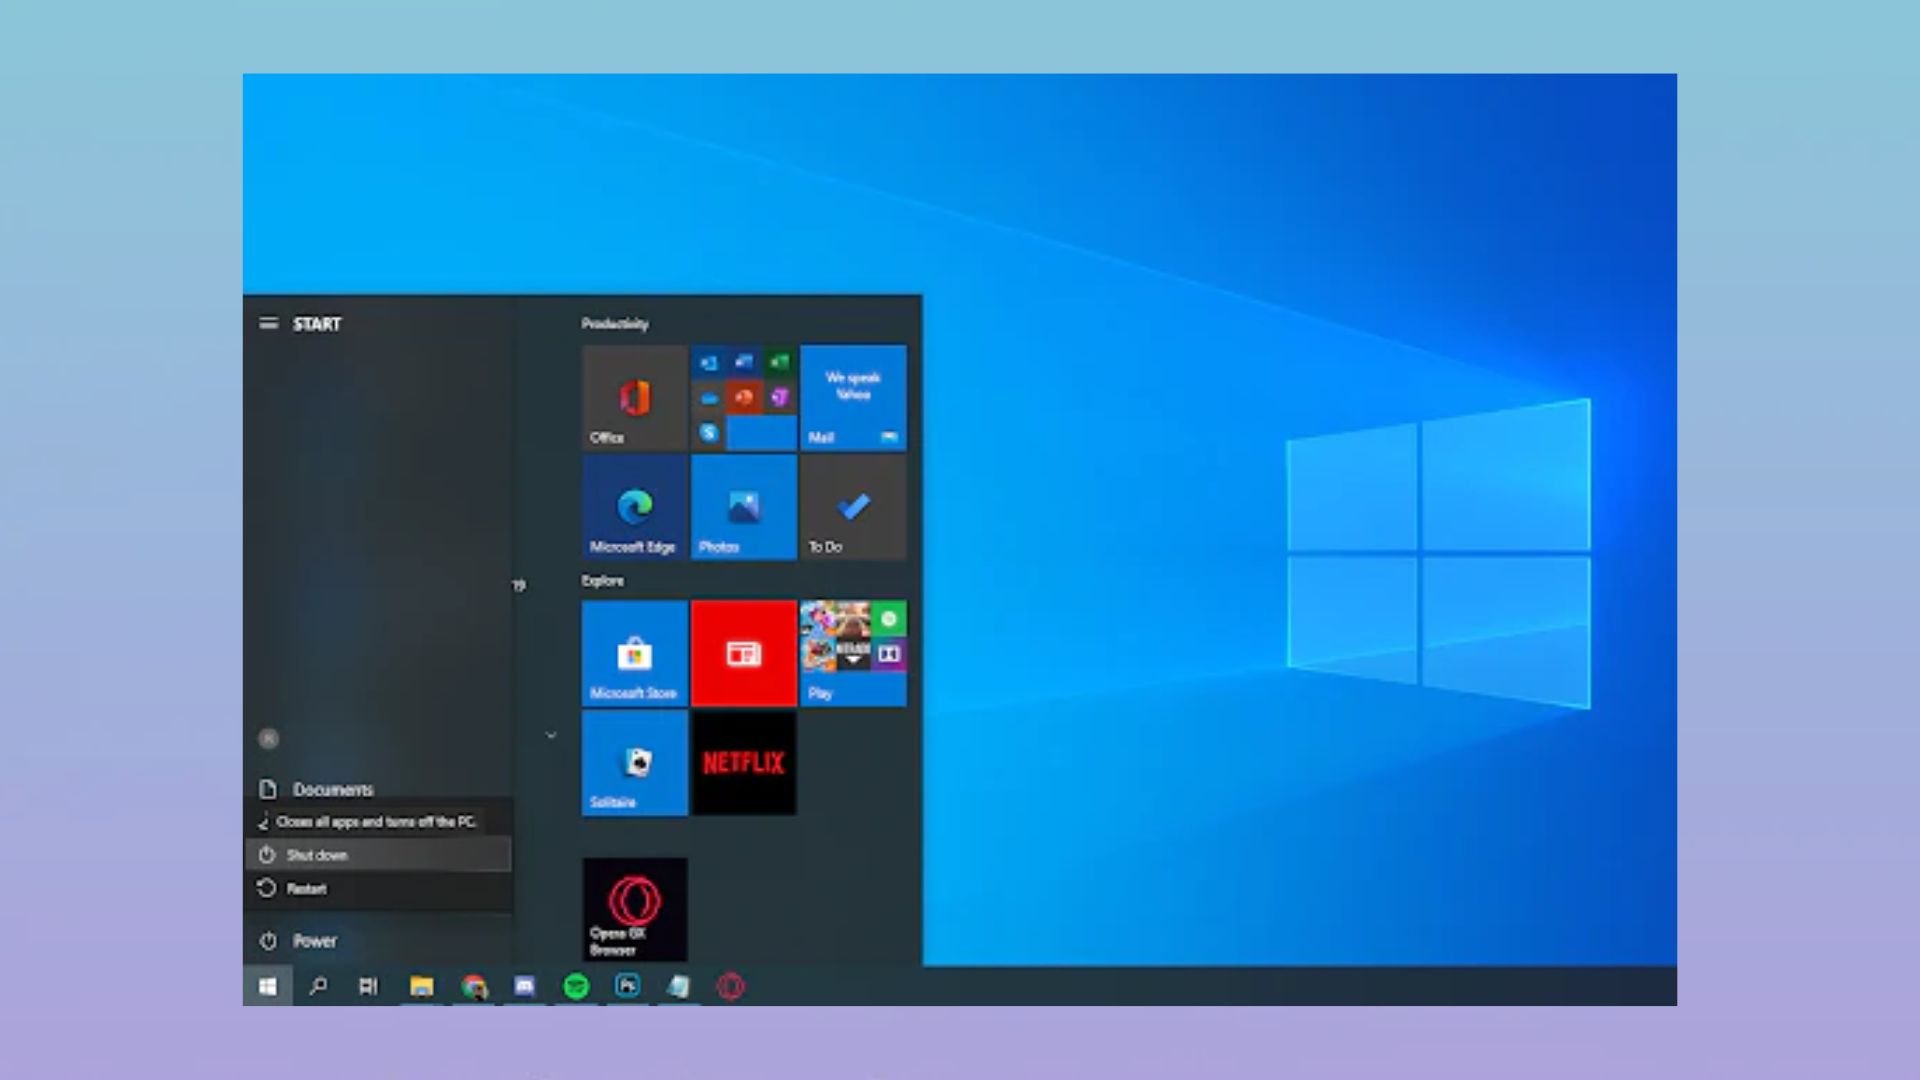Launch the Solitaire tile

coord(634,763)
